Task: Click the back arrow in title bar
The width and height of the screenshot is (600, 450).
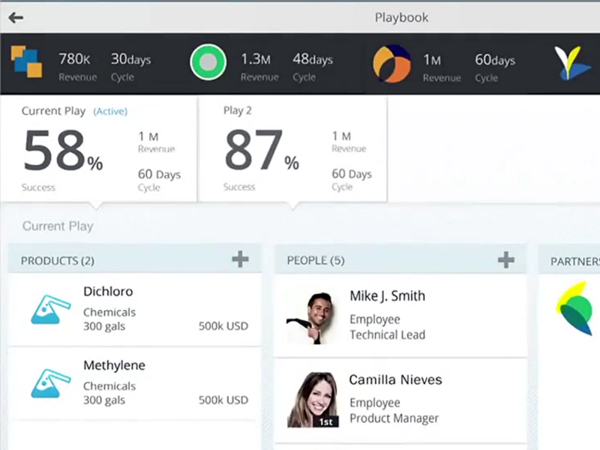Action: tap(16, 17)
